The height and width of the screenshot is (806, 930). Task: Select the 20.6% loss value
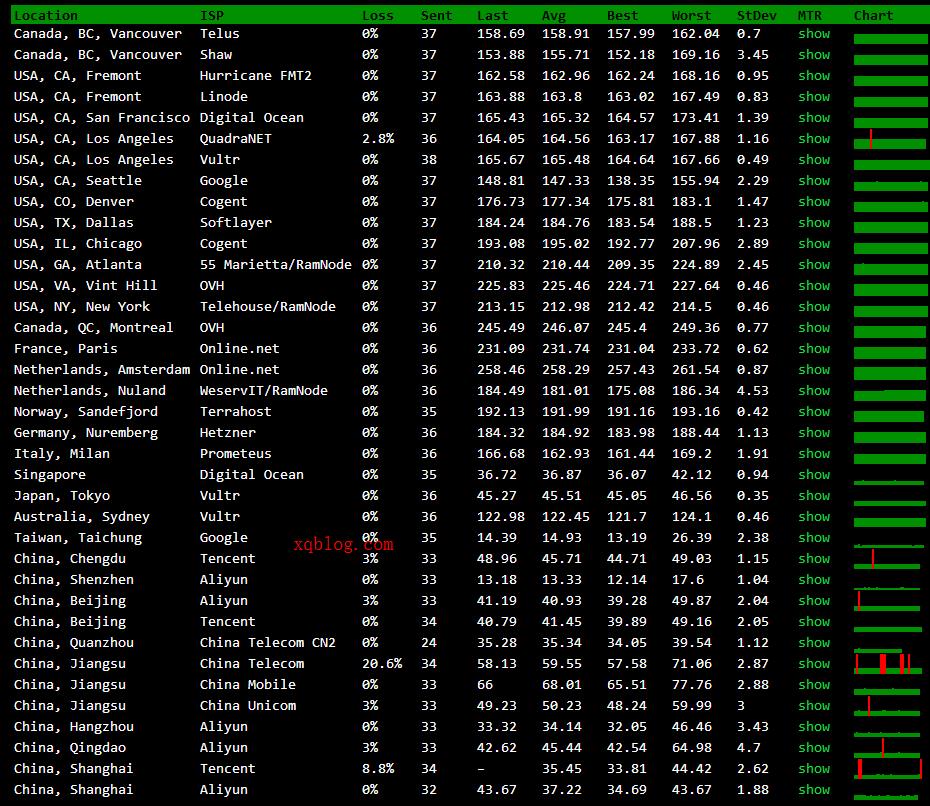click(x=382, y=664)
